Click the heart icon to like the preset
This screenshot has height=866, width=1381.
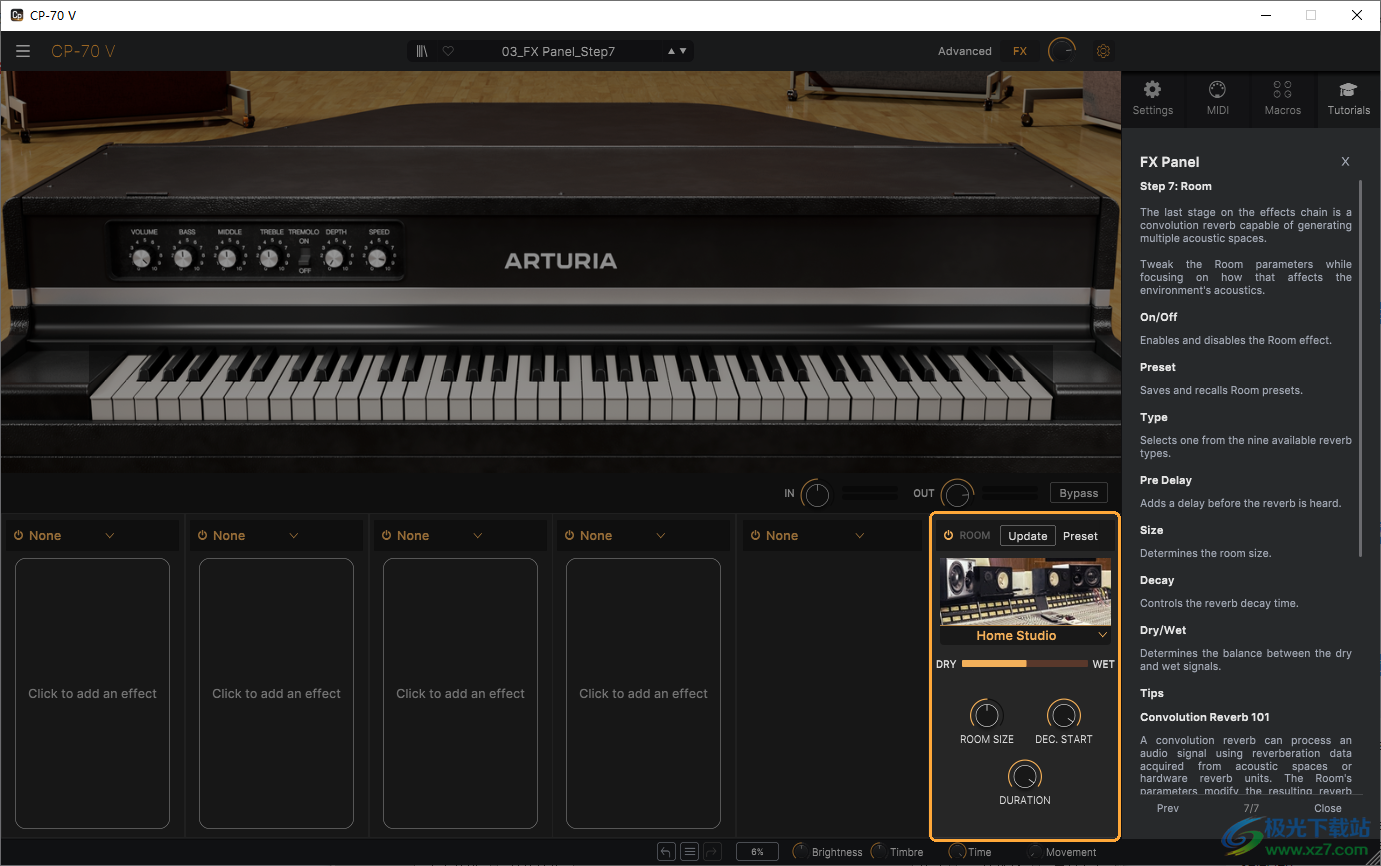[x=447, y=50]
